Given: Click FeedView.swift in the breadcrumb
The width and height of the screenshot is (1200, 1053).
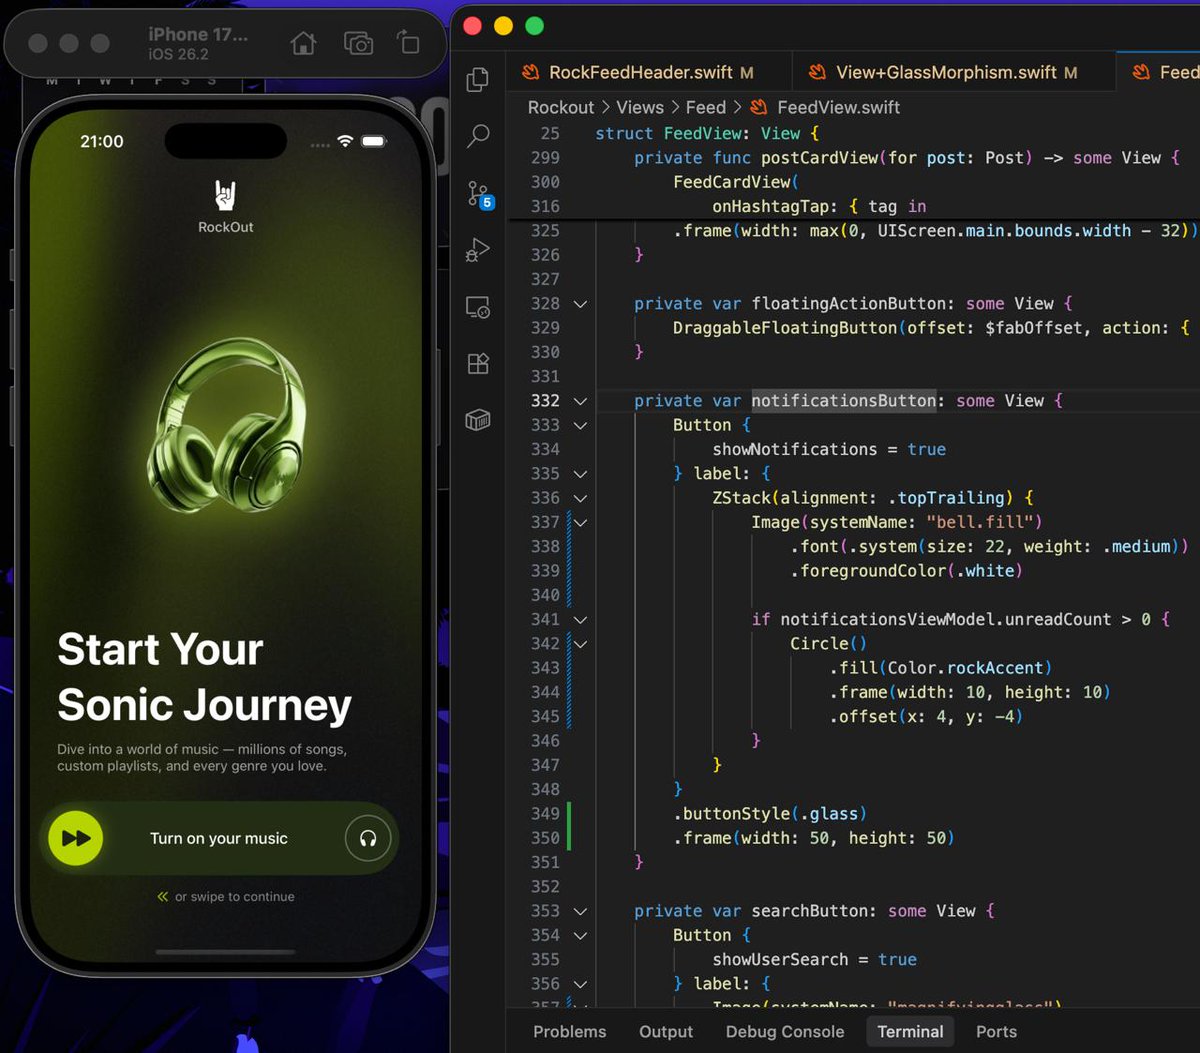Looking at the screenshot, I should coord(838,107).
